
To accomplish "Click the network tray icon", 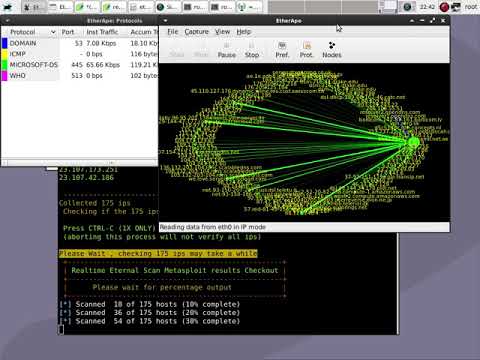I will coord(456,7).
